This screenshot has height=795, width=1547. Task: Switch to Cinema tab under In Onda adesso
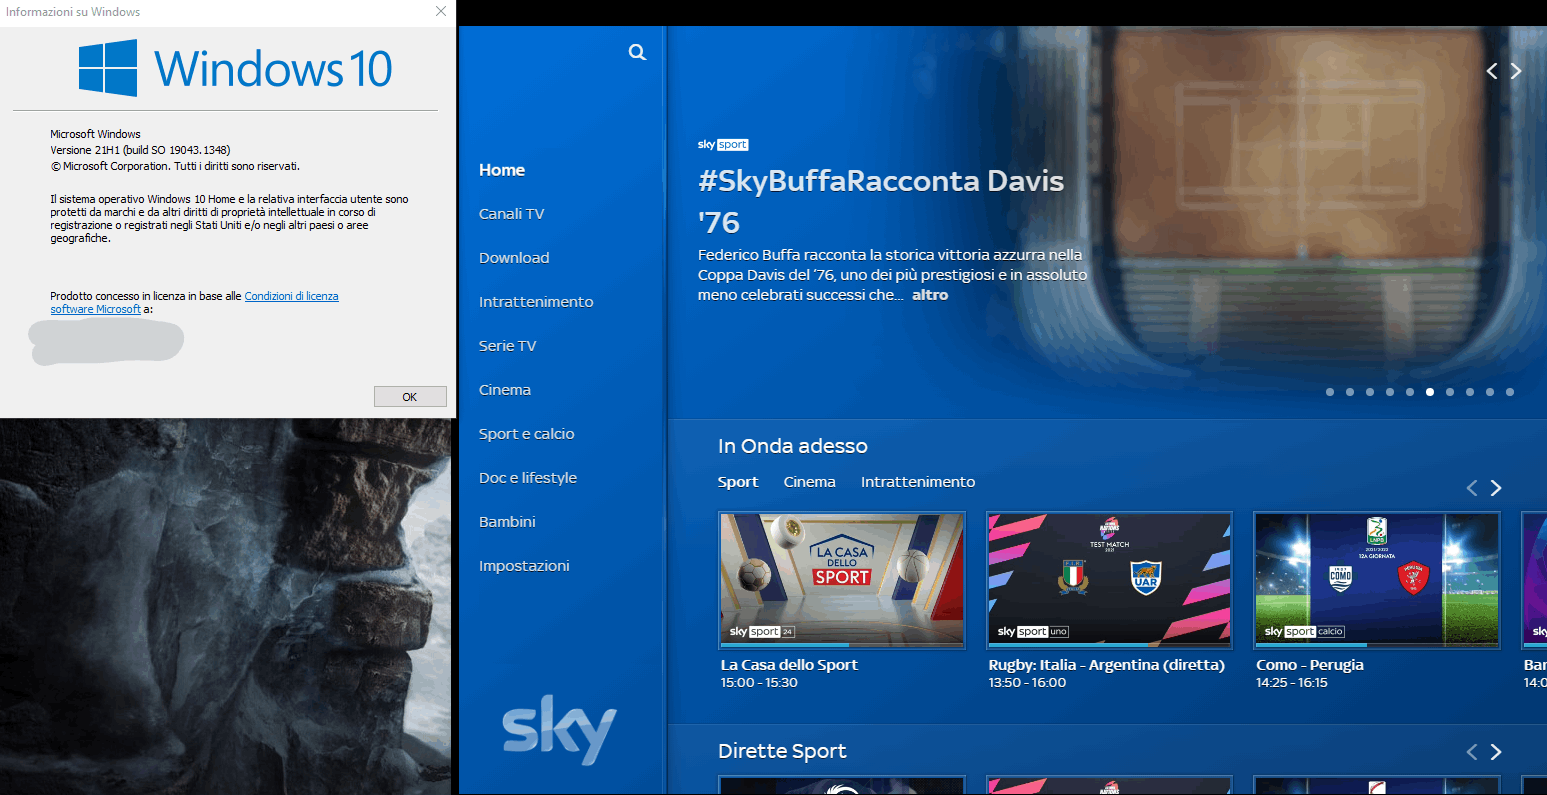[810, 482]
